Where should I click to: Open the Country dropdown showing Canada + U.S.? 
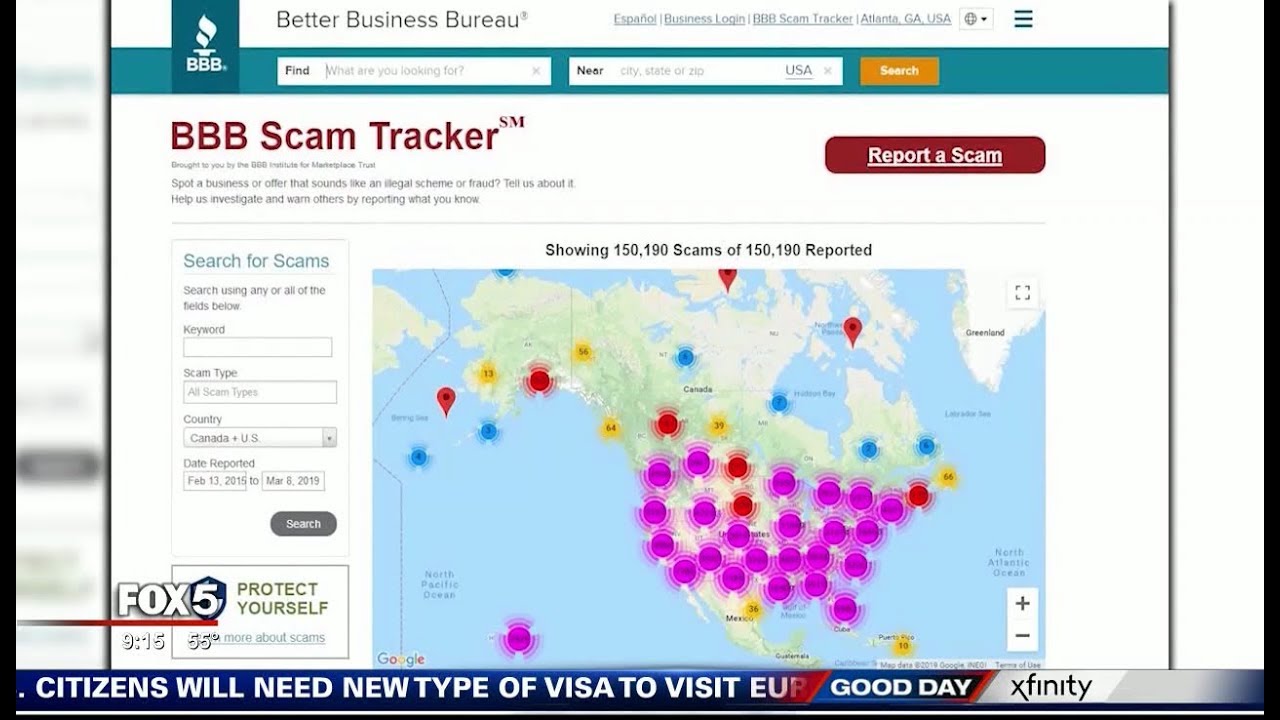point(260,438)
